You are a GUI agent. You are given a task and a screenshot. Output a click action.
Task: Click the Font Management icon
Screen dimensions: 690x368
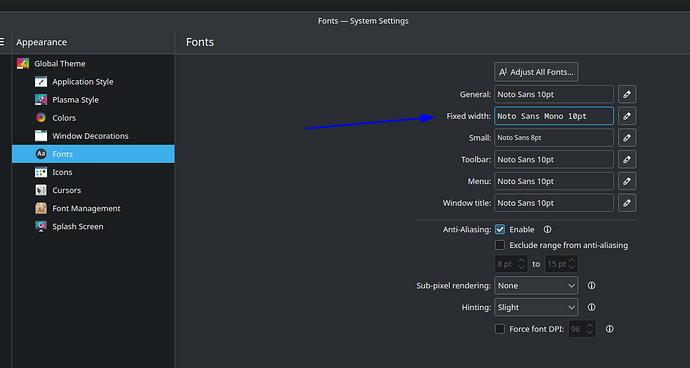point(41,208)
